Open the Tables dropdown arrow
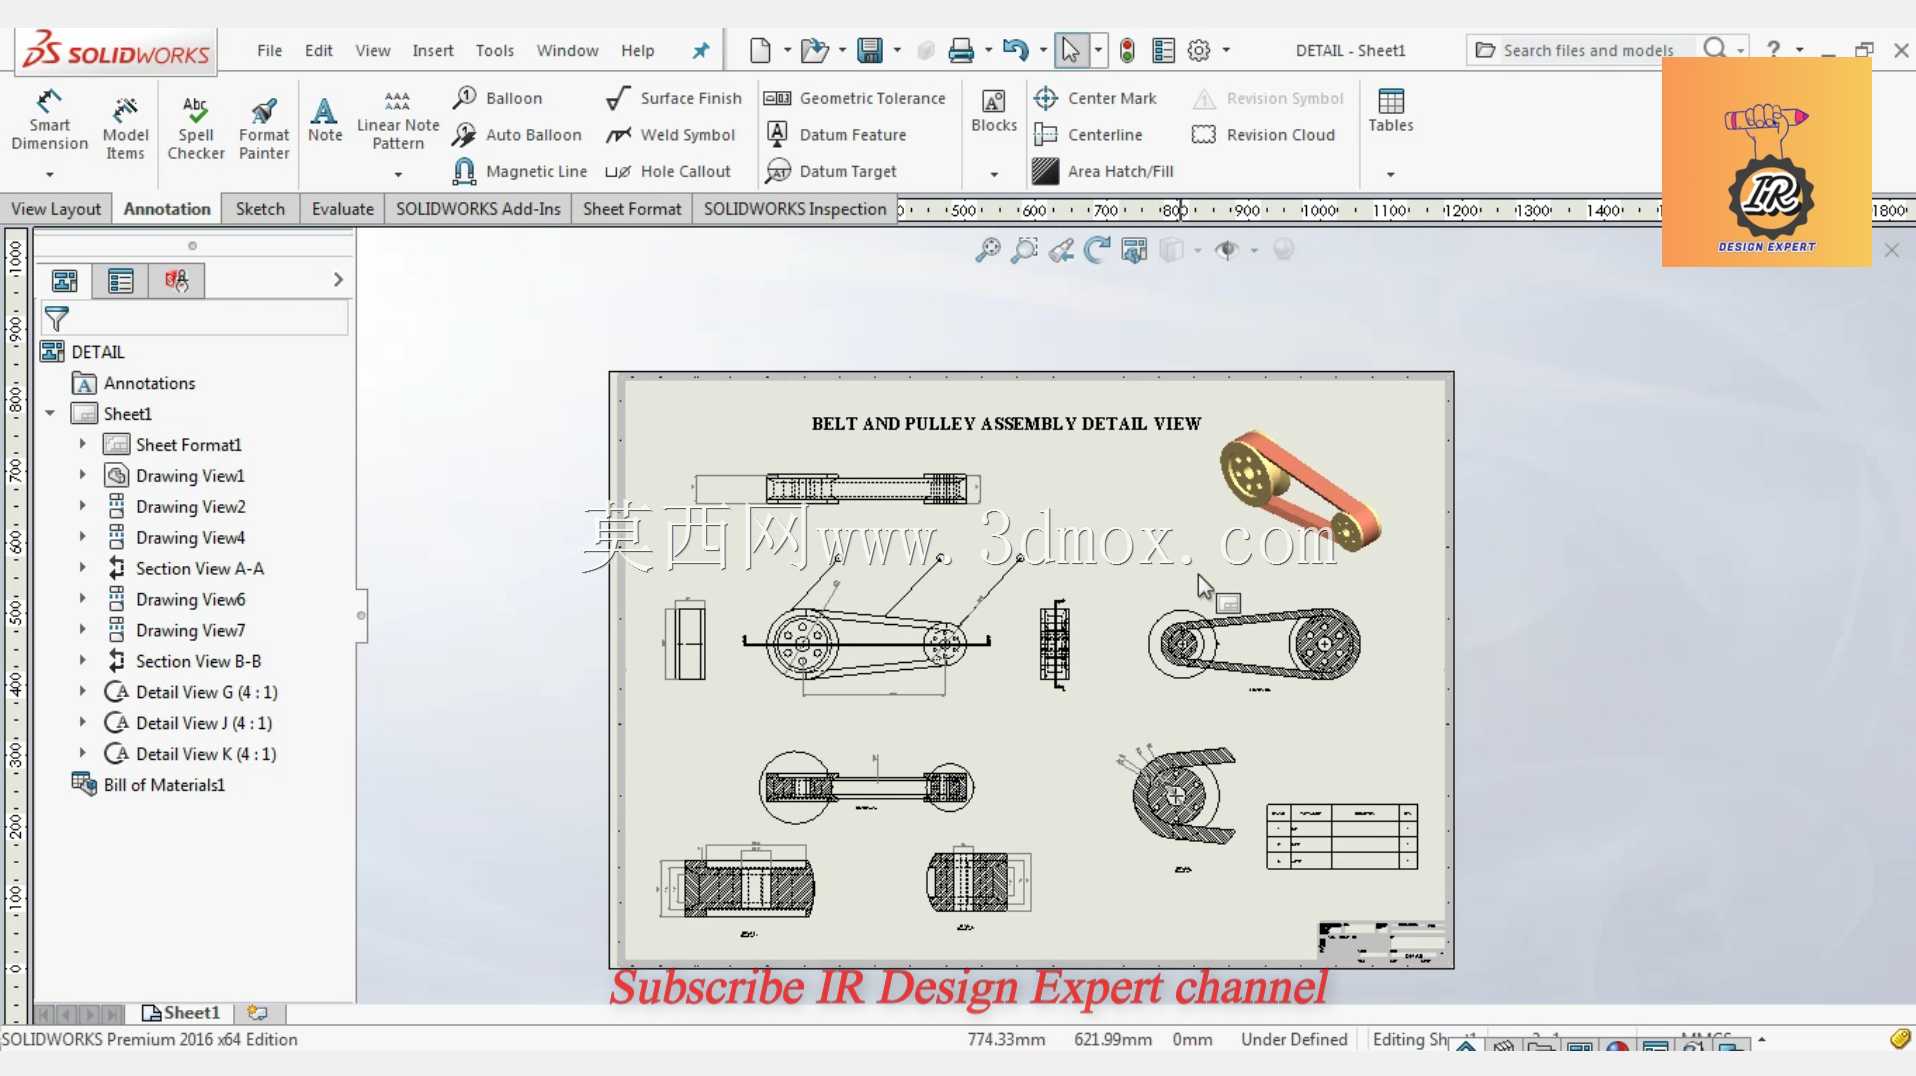Image resolution: width=1916 pixels, height=1076 pixels. 1391,175
